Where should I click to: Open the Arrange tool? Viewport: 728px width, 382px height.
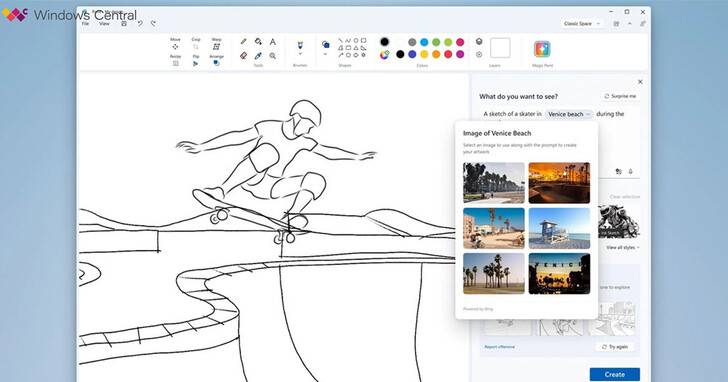tap(216, 60)
